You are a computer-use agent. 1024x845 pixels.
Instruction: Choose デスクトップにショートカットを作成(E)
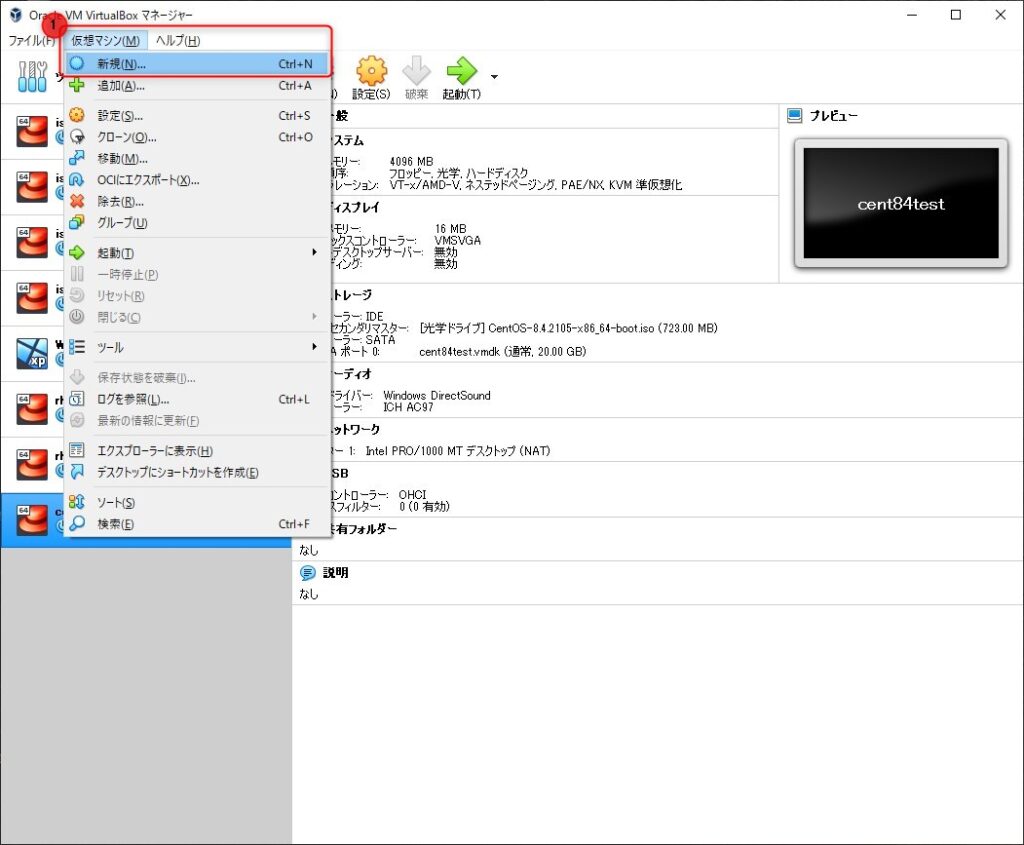tap(196, 473)
